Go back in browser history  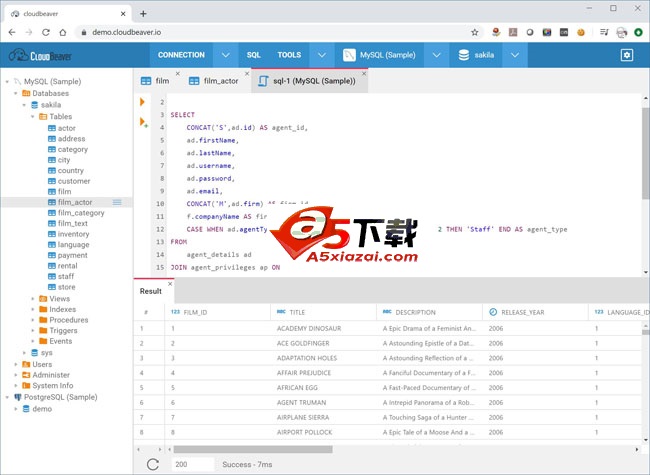[12, 32]
